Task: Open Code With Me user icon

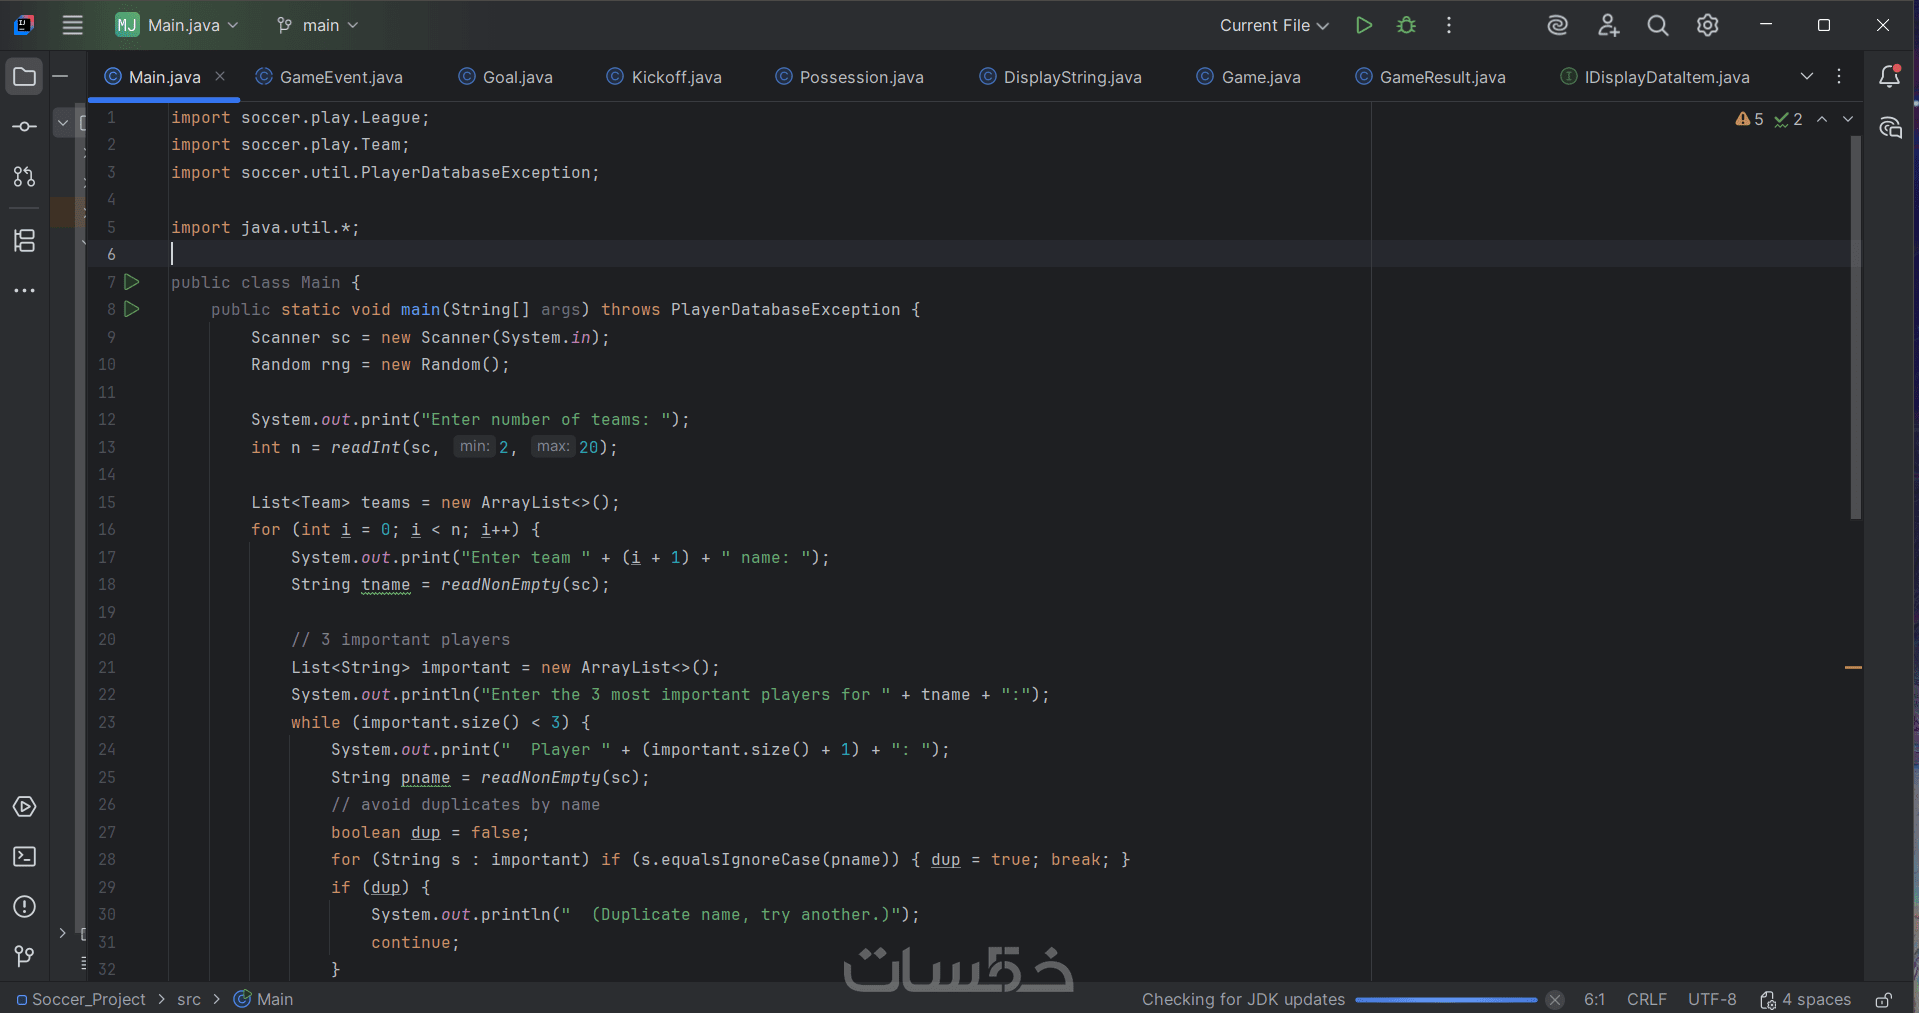Action: 1608,25
